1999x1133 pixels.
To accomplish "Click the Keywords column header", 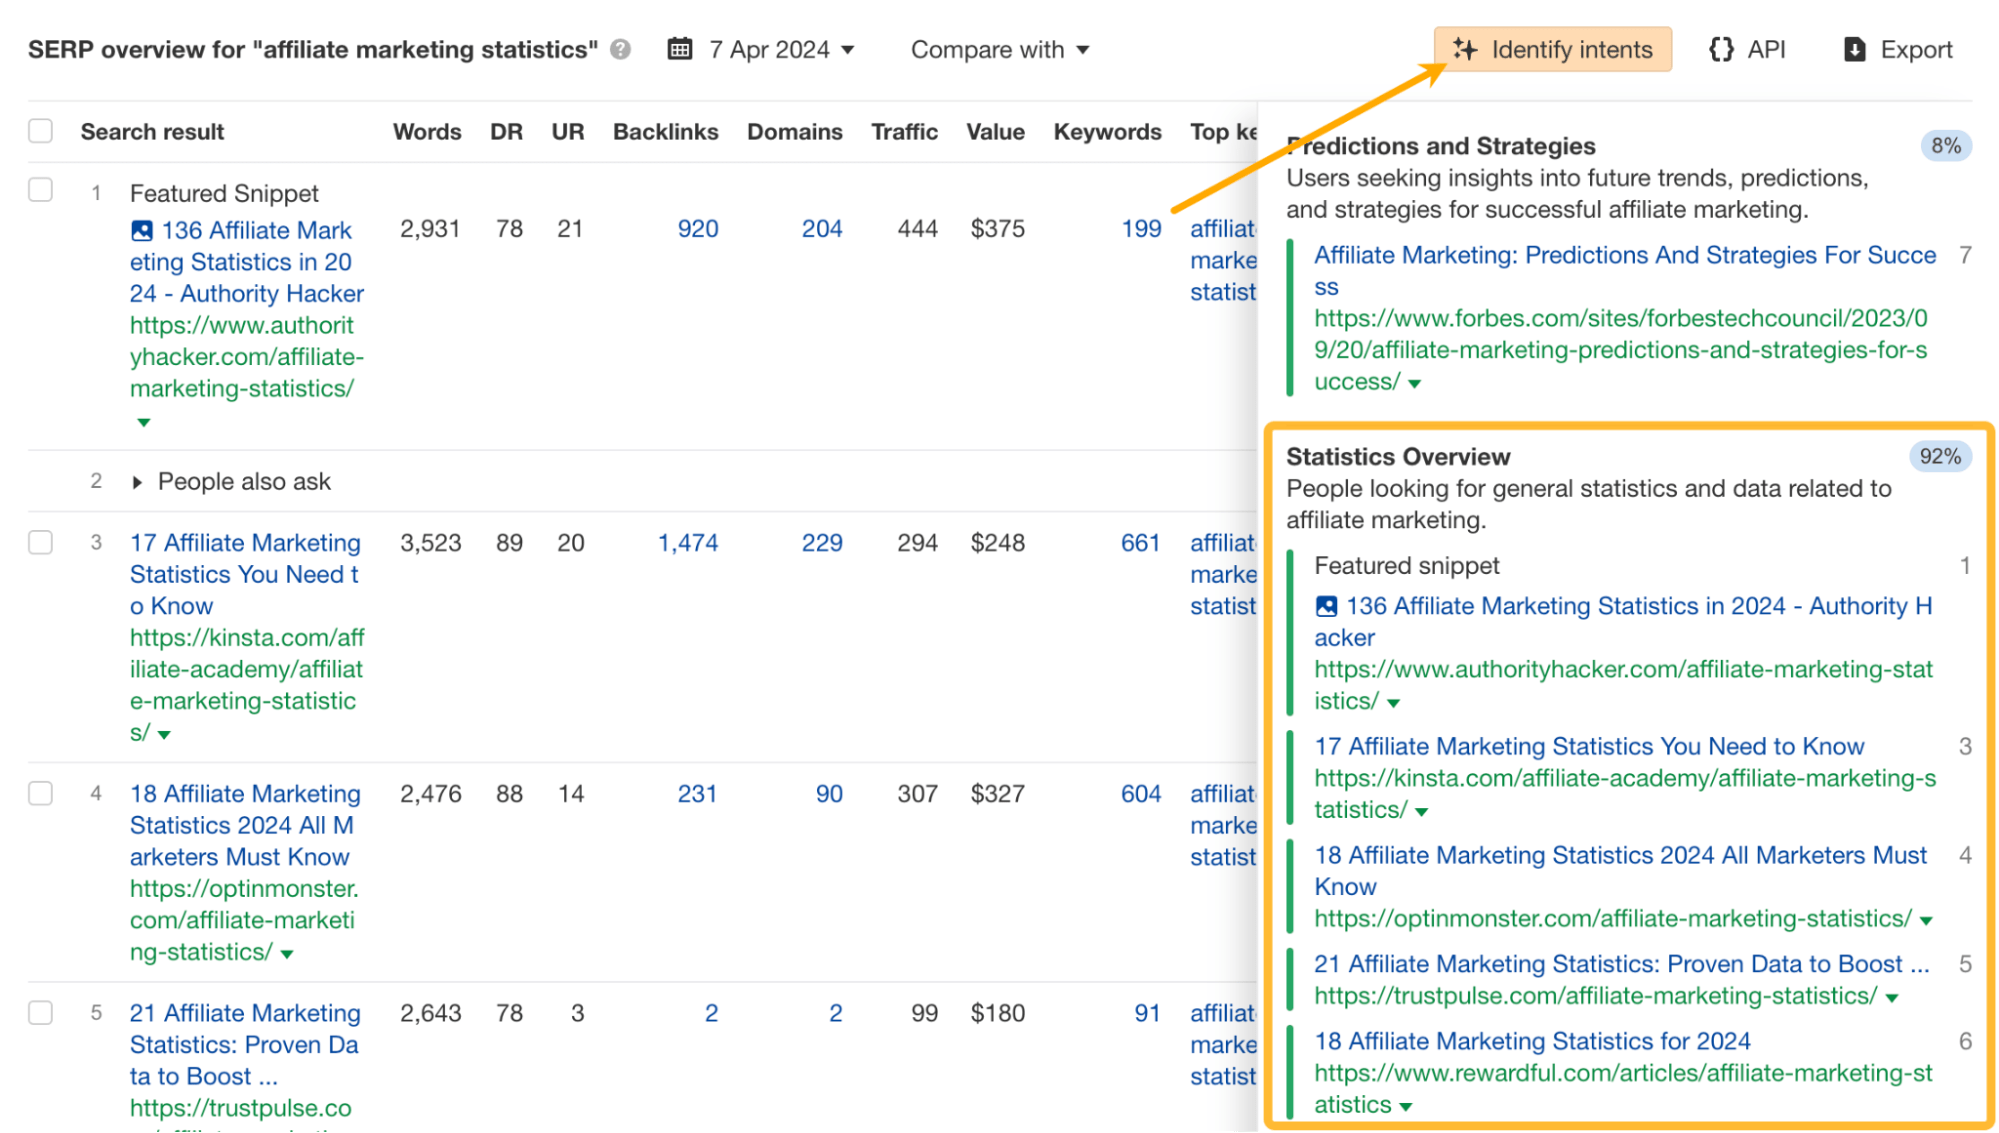I will [1107, 132].
